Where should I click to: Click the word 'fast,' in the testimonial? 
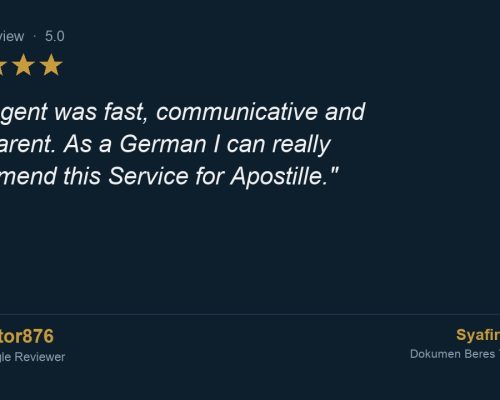pos(125,112)
